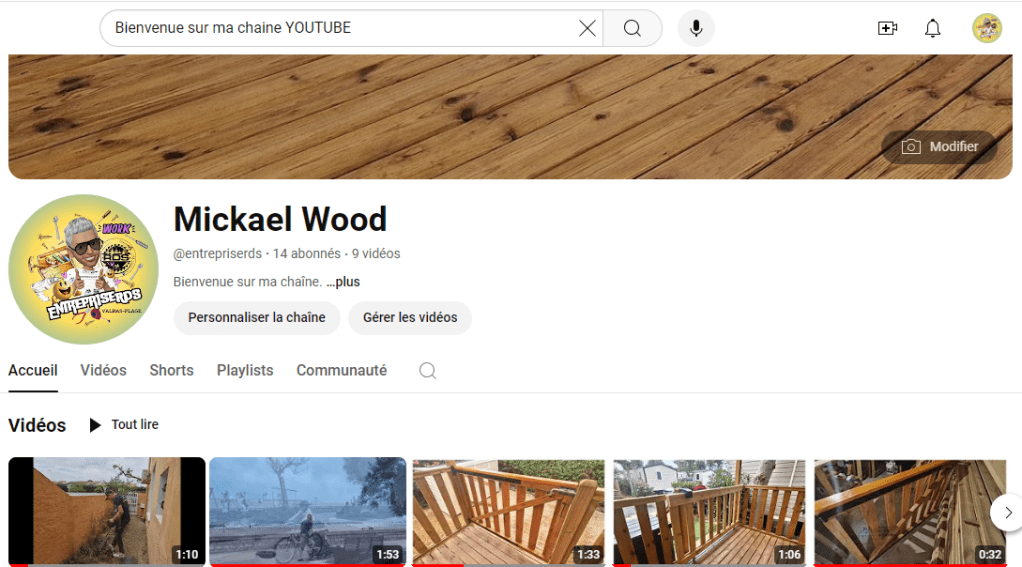Clear the search box with X icon
This screenshot has width=1022, height=567.
point(587,28)
